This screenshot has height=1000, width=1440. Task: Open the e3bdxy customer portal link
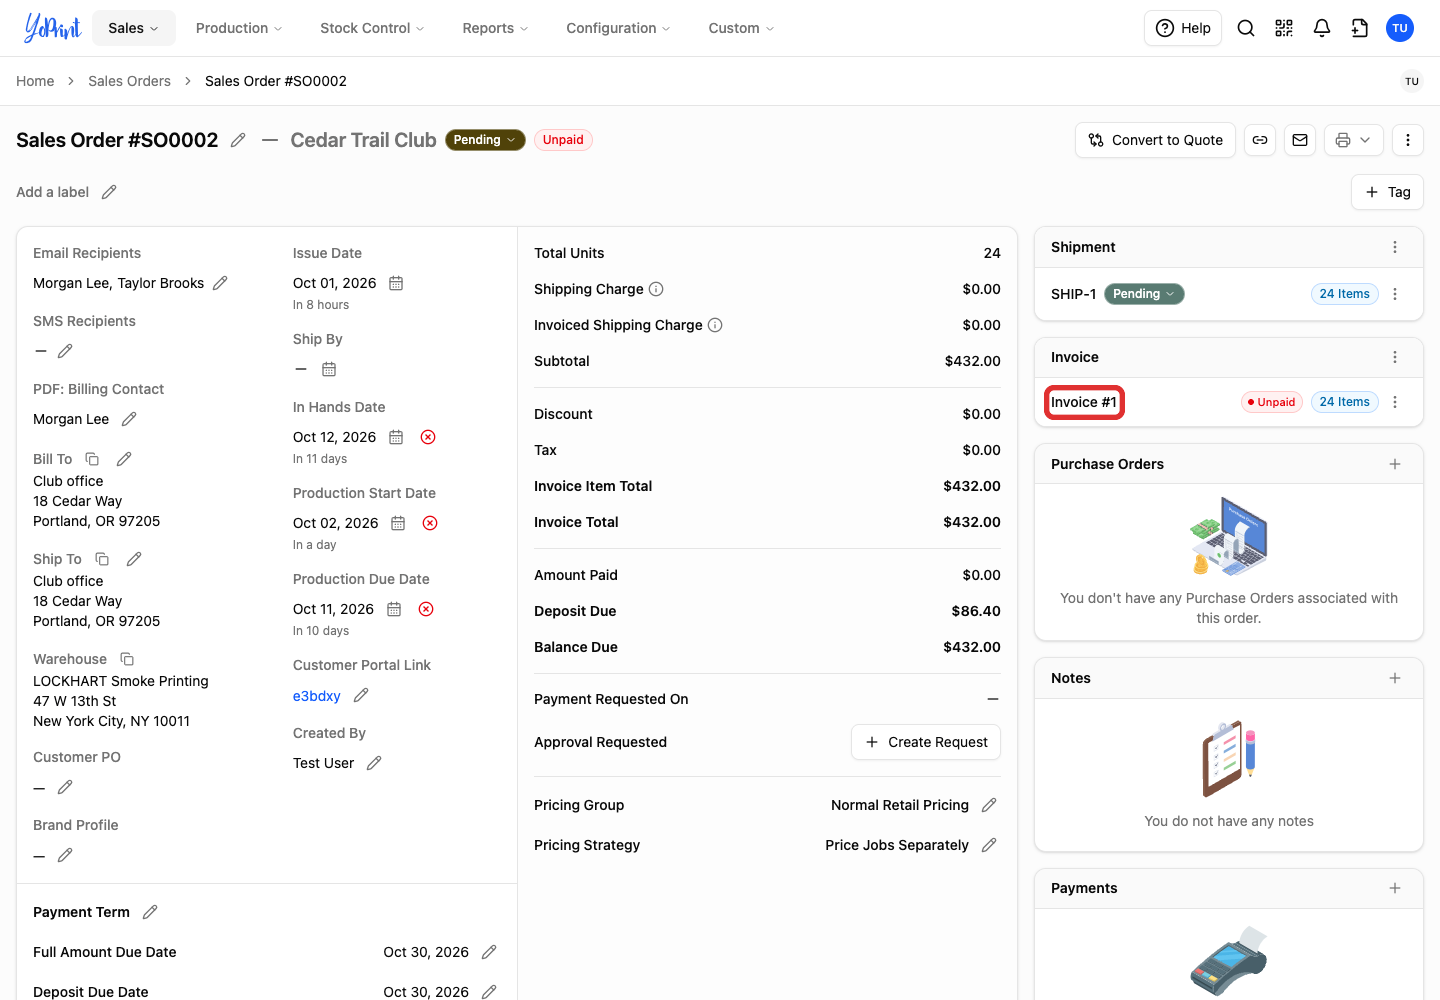[317, 696]
